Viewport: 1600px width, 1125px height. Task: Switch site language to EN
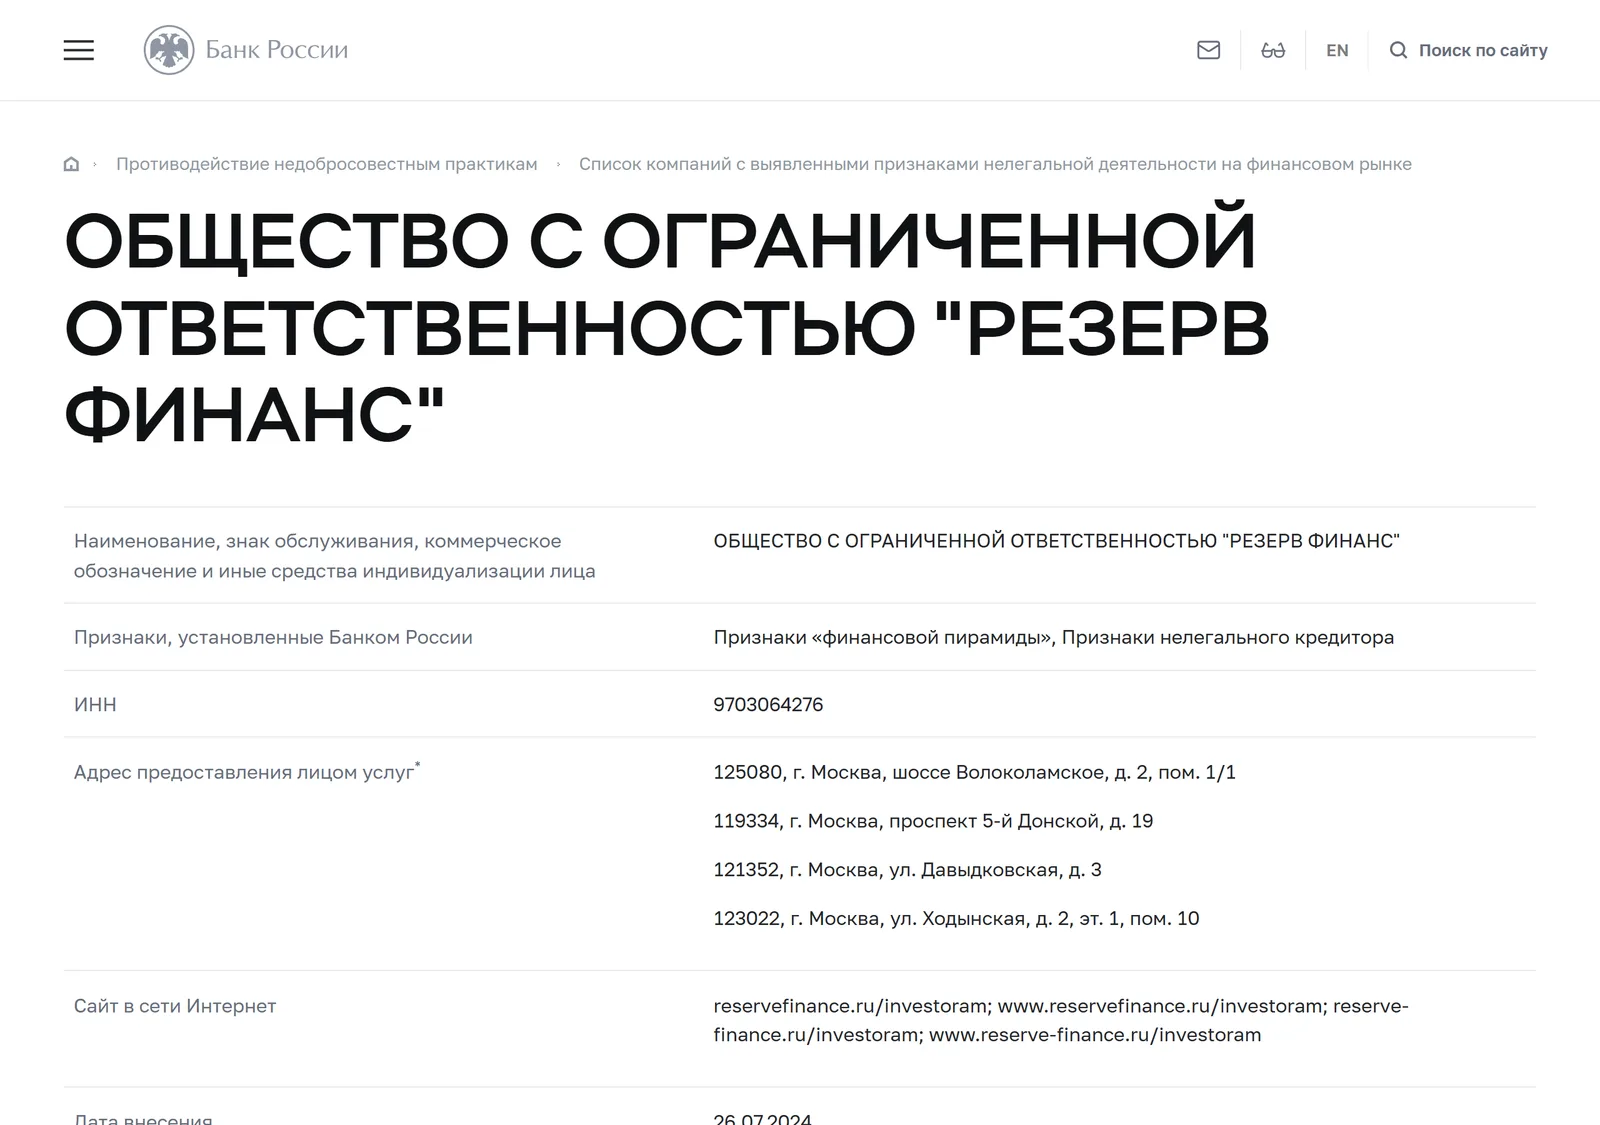1337,50
